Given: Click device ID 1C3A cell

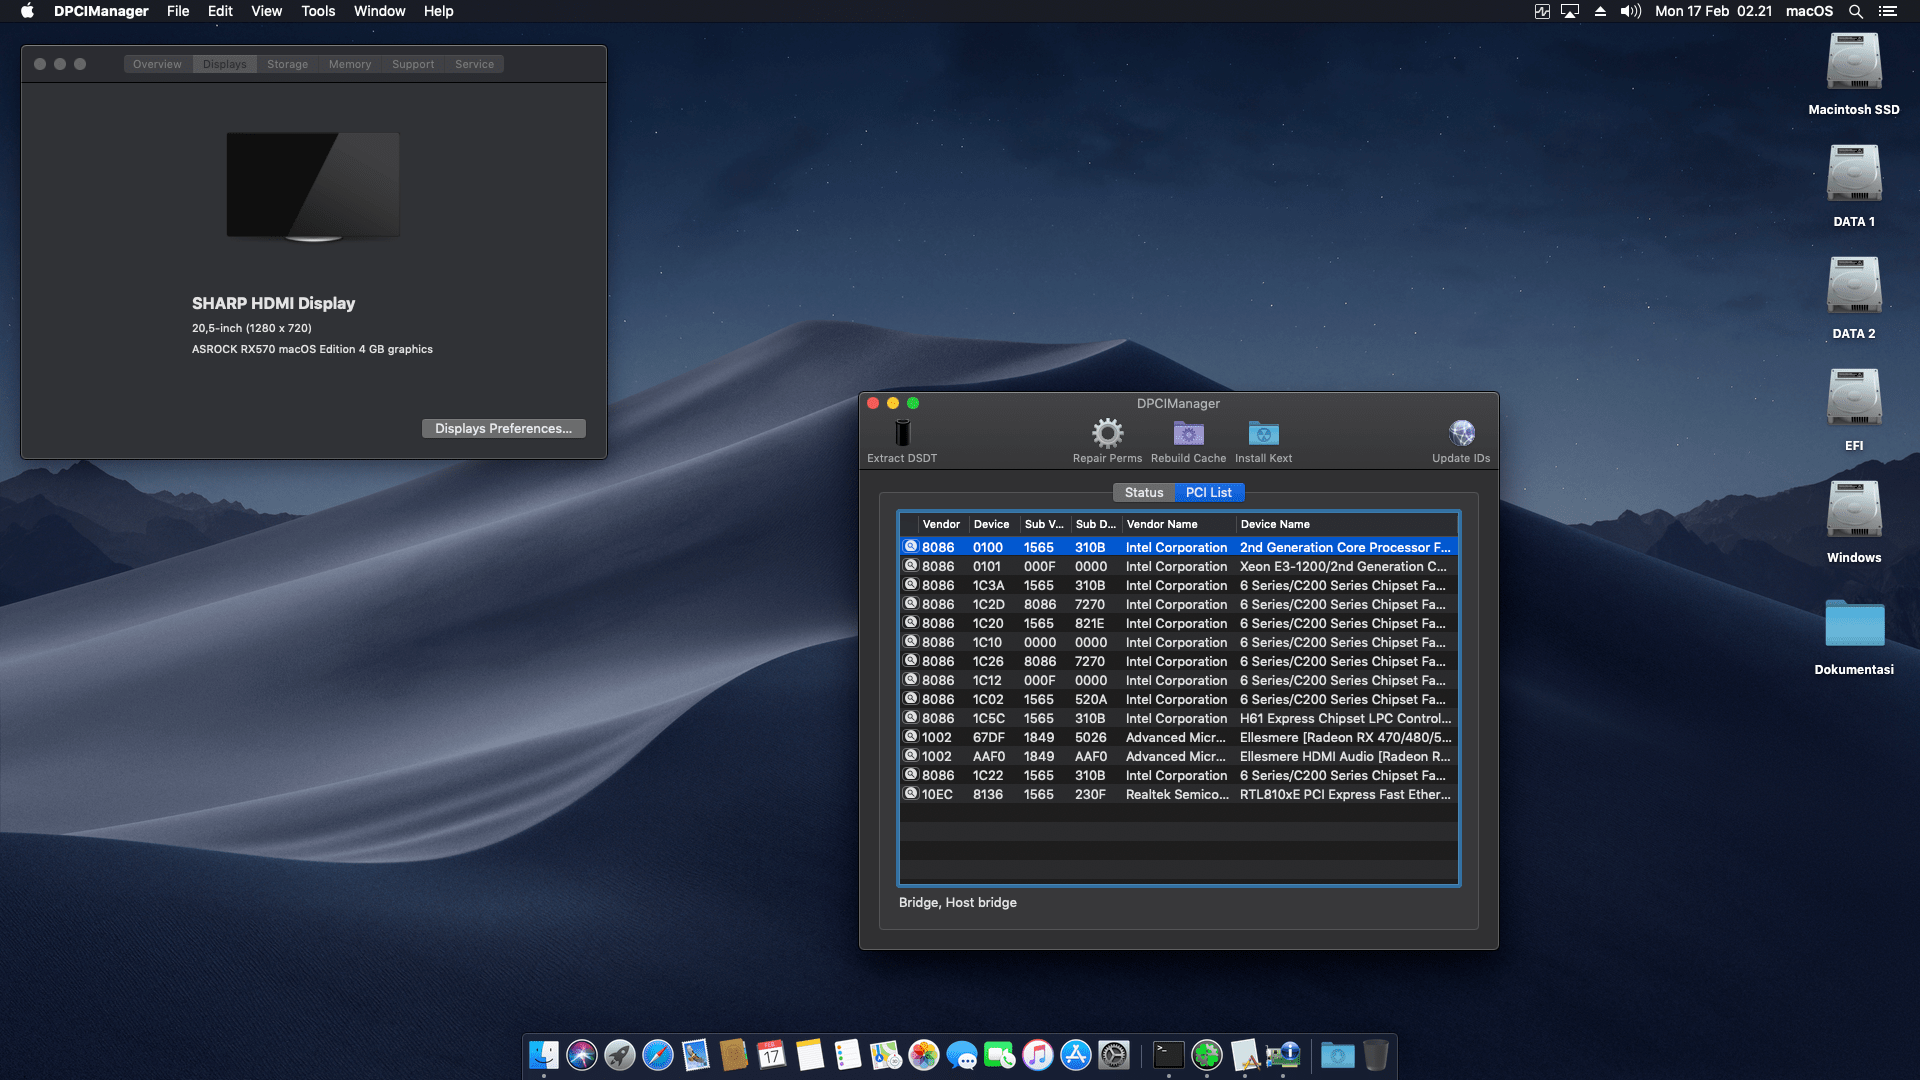Looking at the screenshot, I should coord(988,586).
